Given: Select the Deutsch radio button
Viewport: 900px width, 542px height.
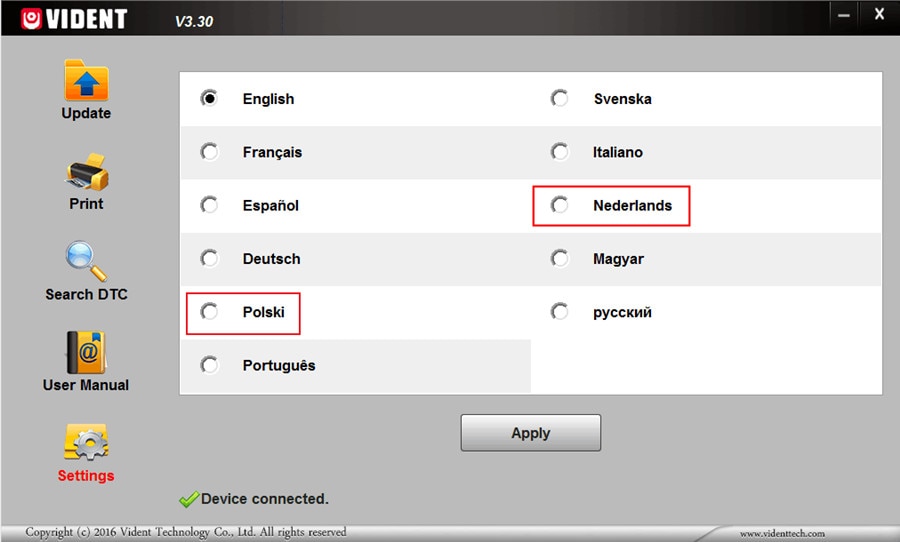Looking at the screenshot, I should click(209, 258).
